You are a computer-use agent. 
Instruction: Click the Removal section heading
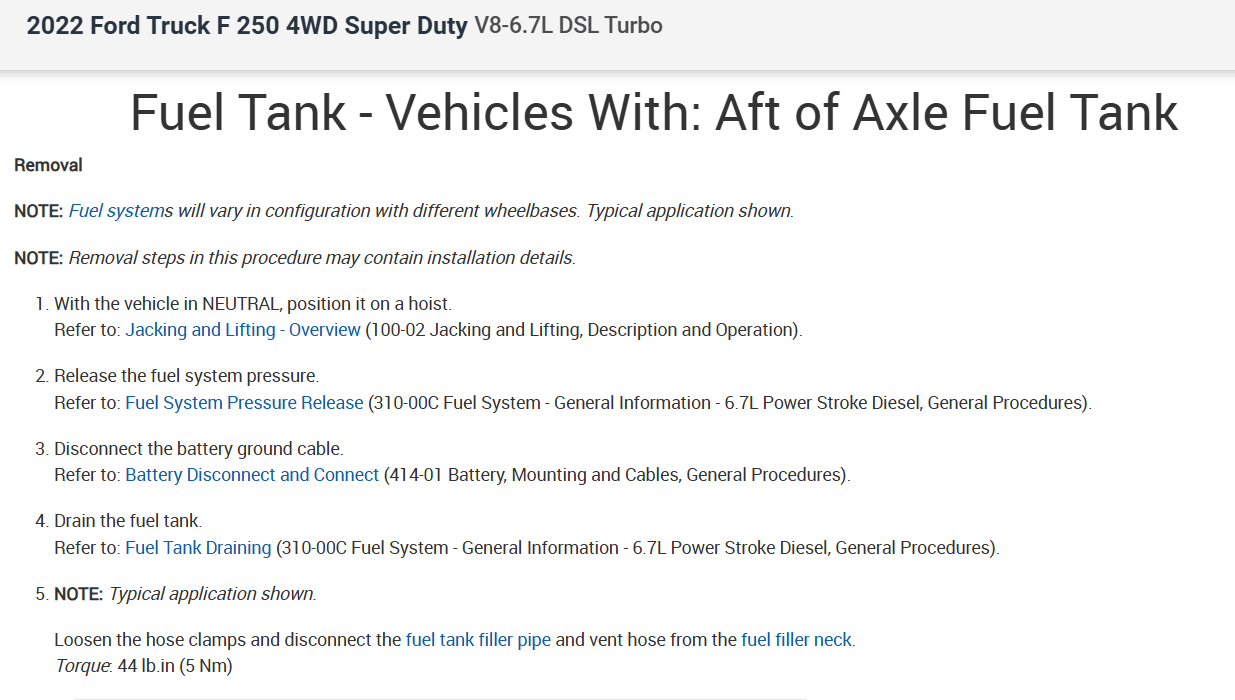(x=48, y=165)
